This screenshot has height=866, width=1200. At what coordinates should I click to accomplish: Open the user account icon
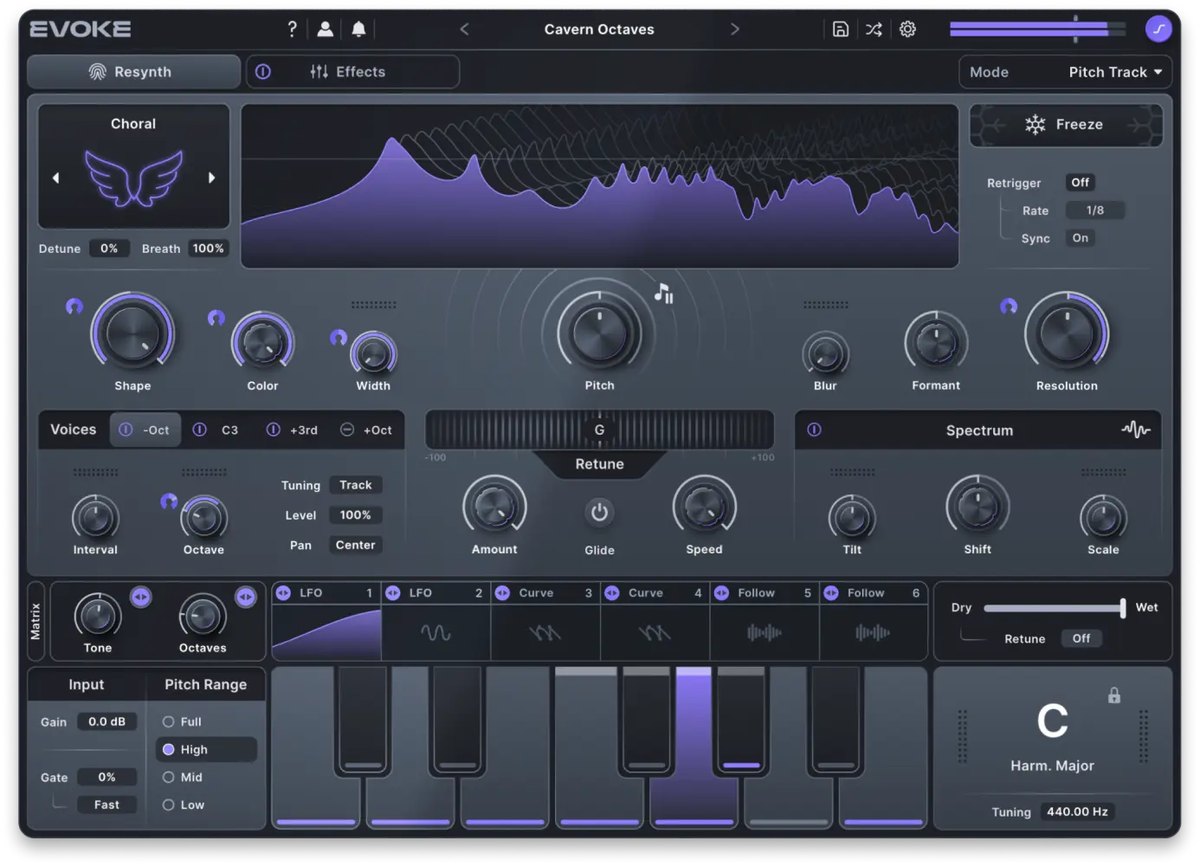pos(325,29)
